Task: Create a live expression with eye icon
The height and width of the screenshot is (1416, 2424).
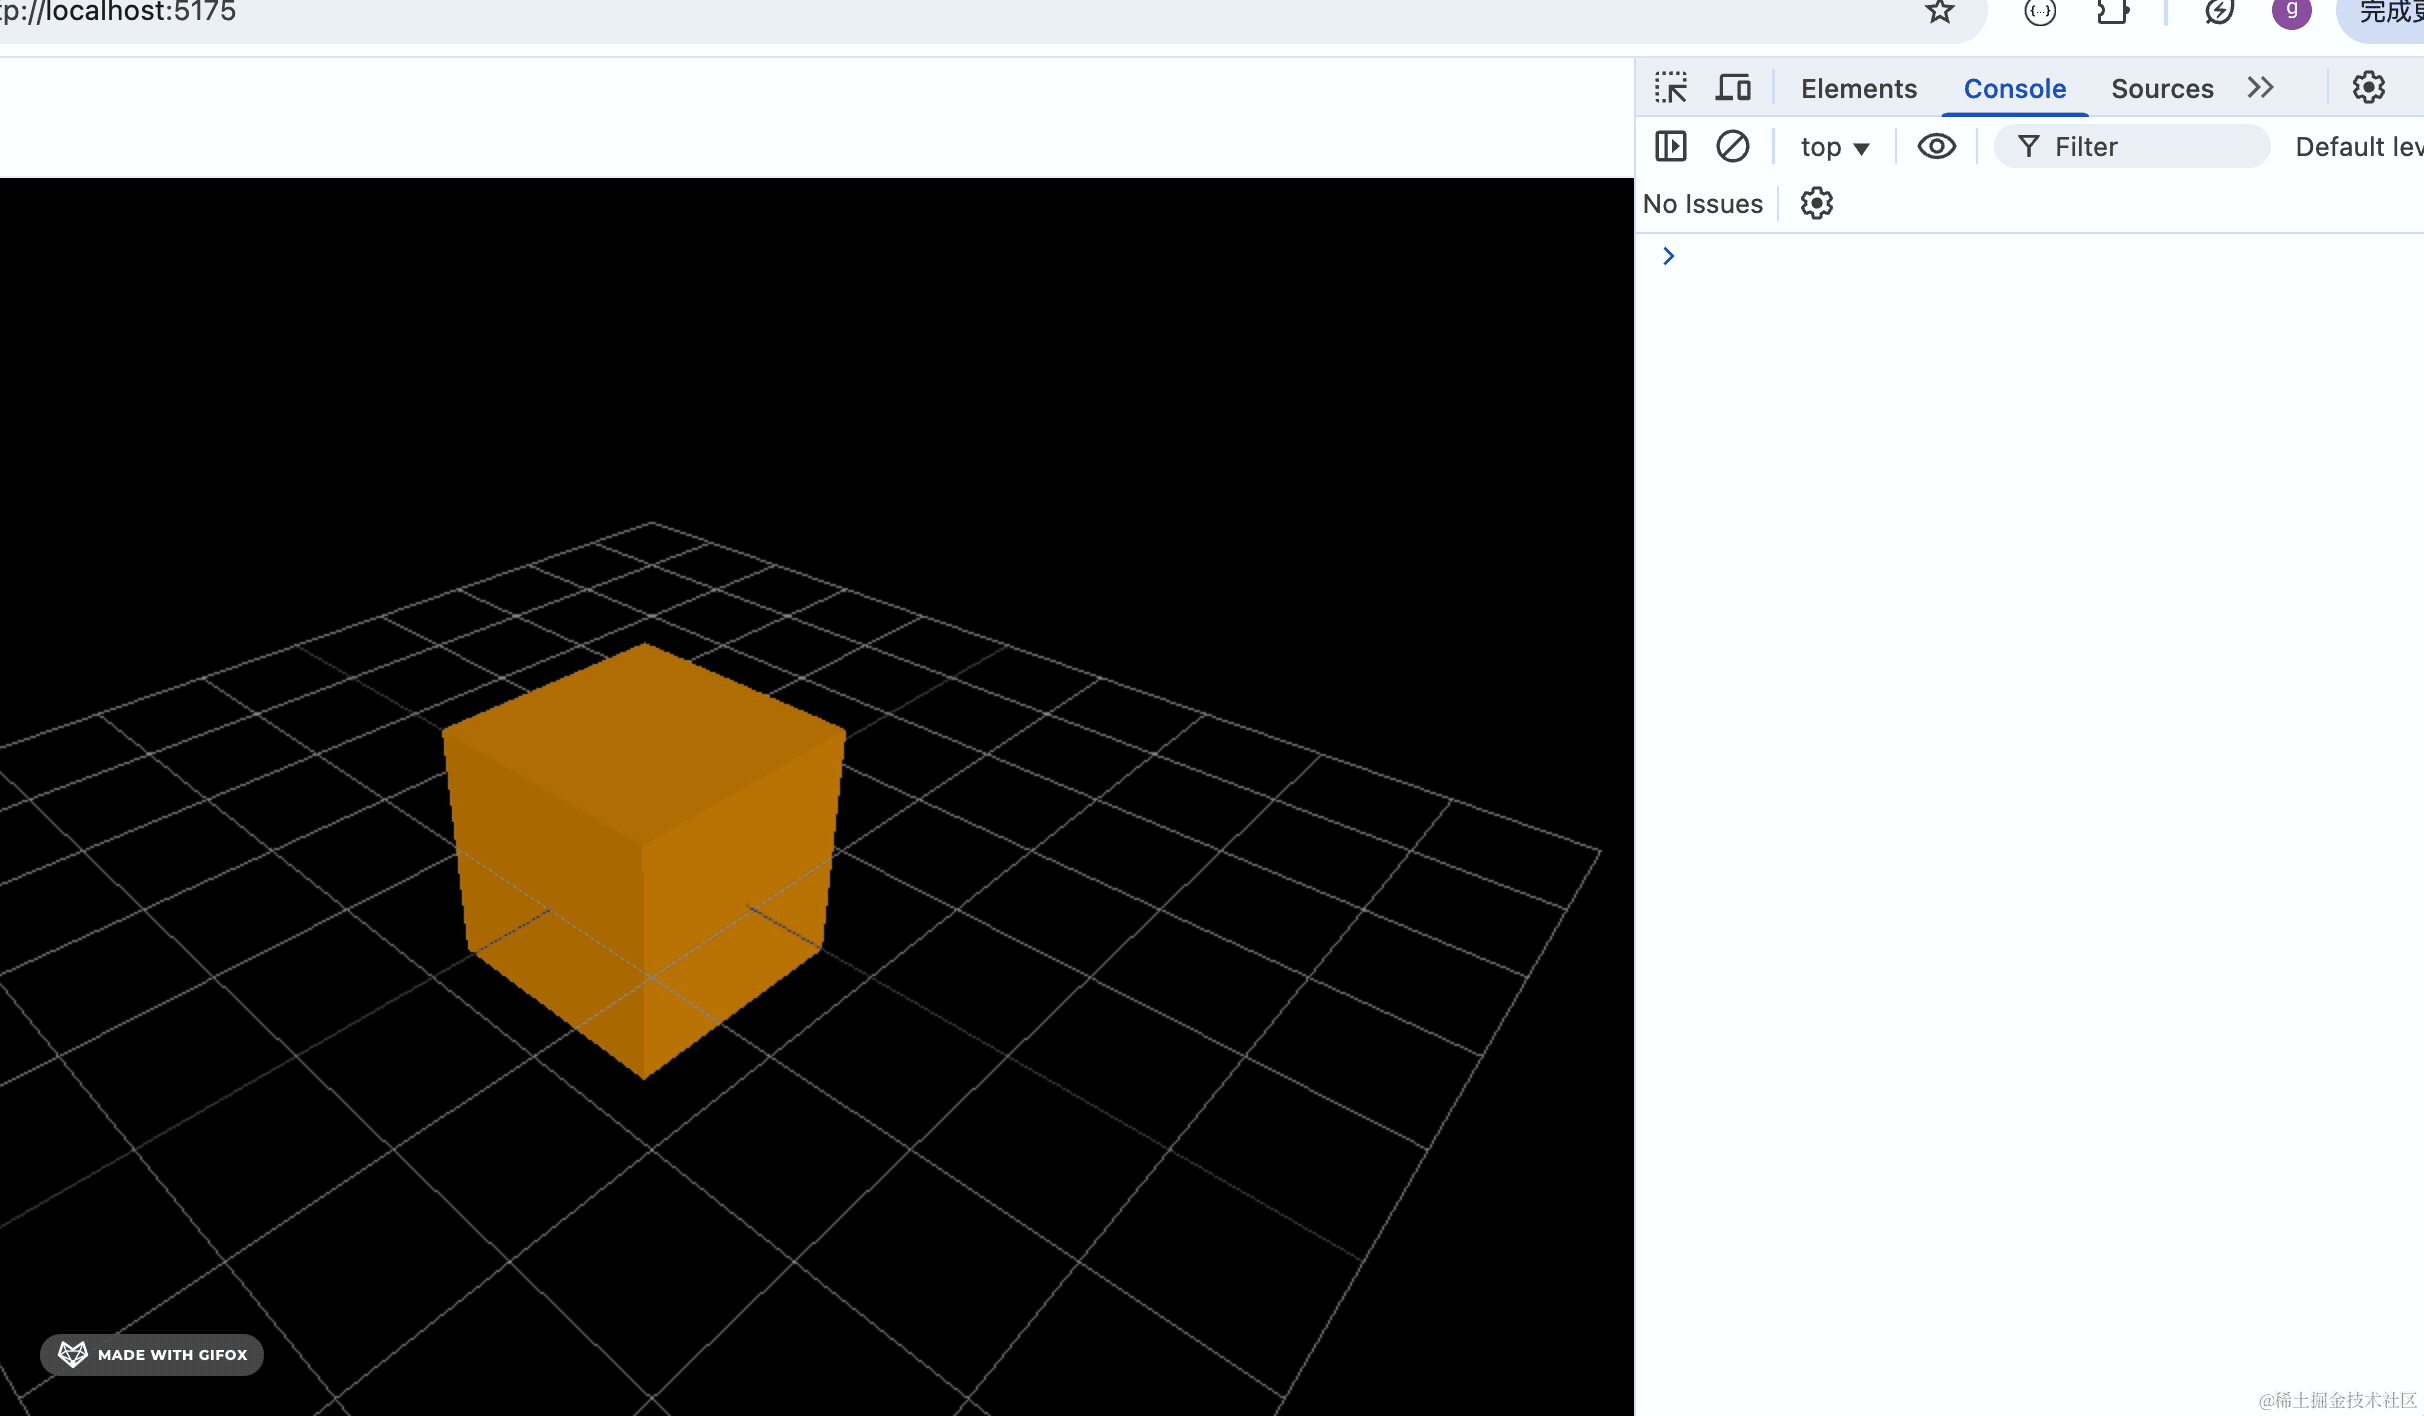Action: pos(1936,146)
